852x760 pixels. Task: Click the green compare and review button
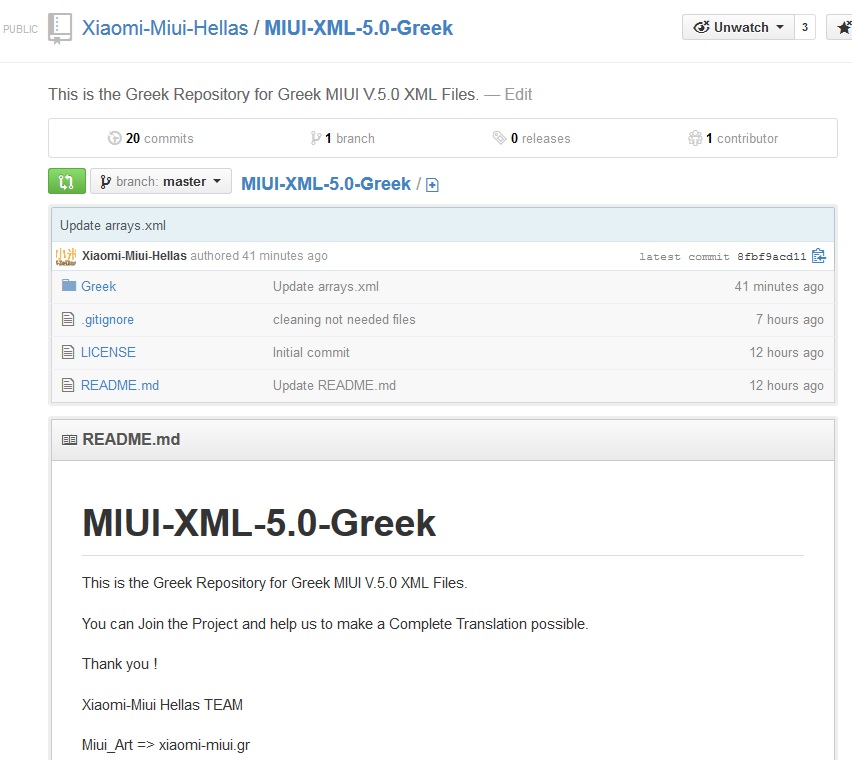pyautogui.click(x=66, y=182)
